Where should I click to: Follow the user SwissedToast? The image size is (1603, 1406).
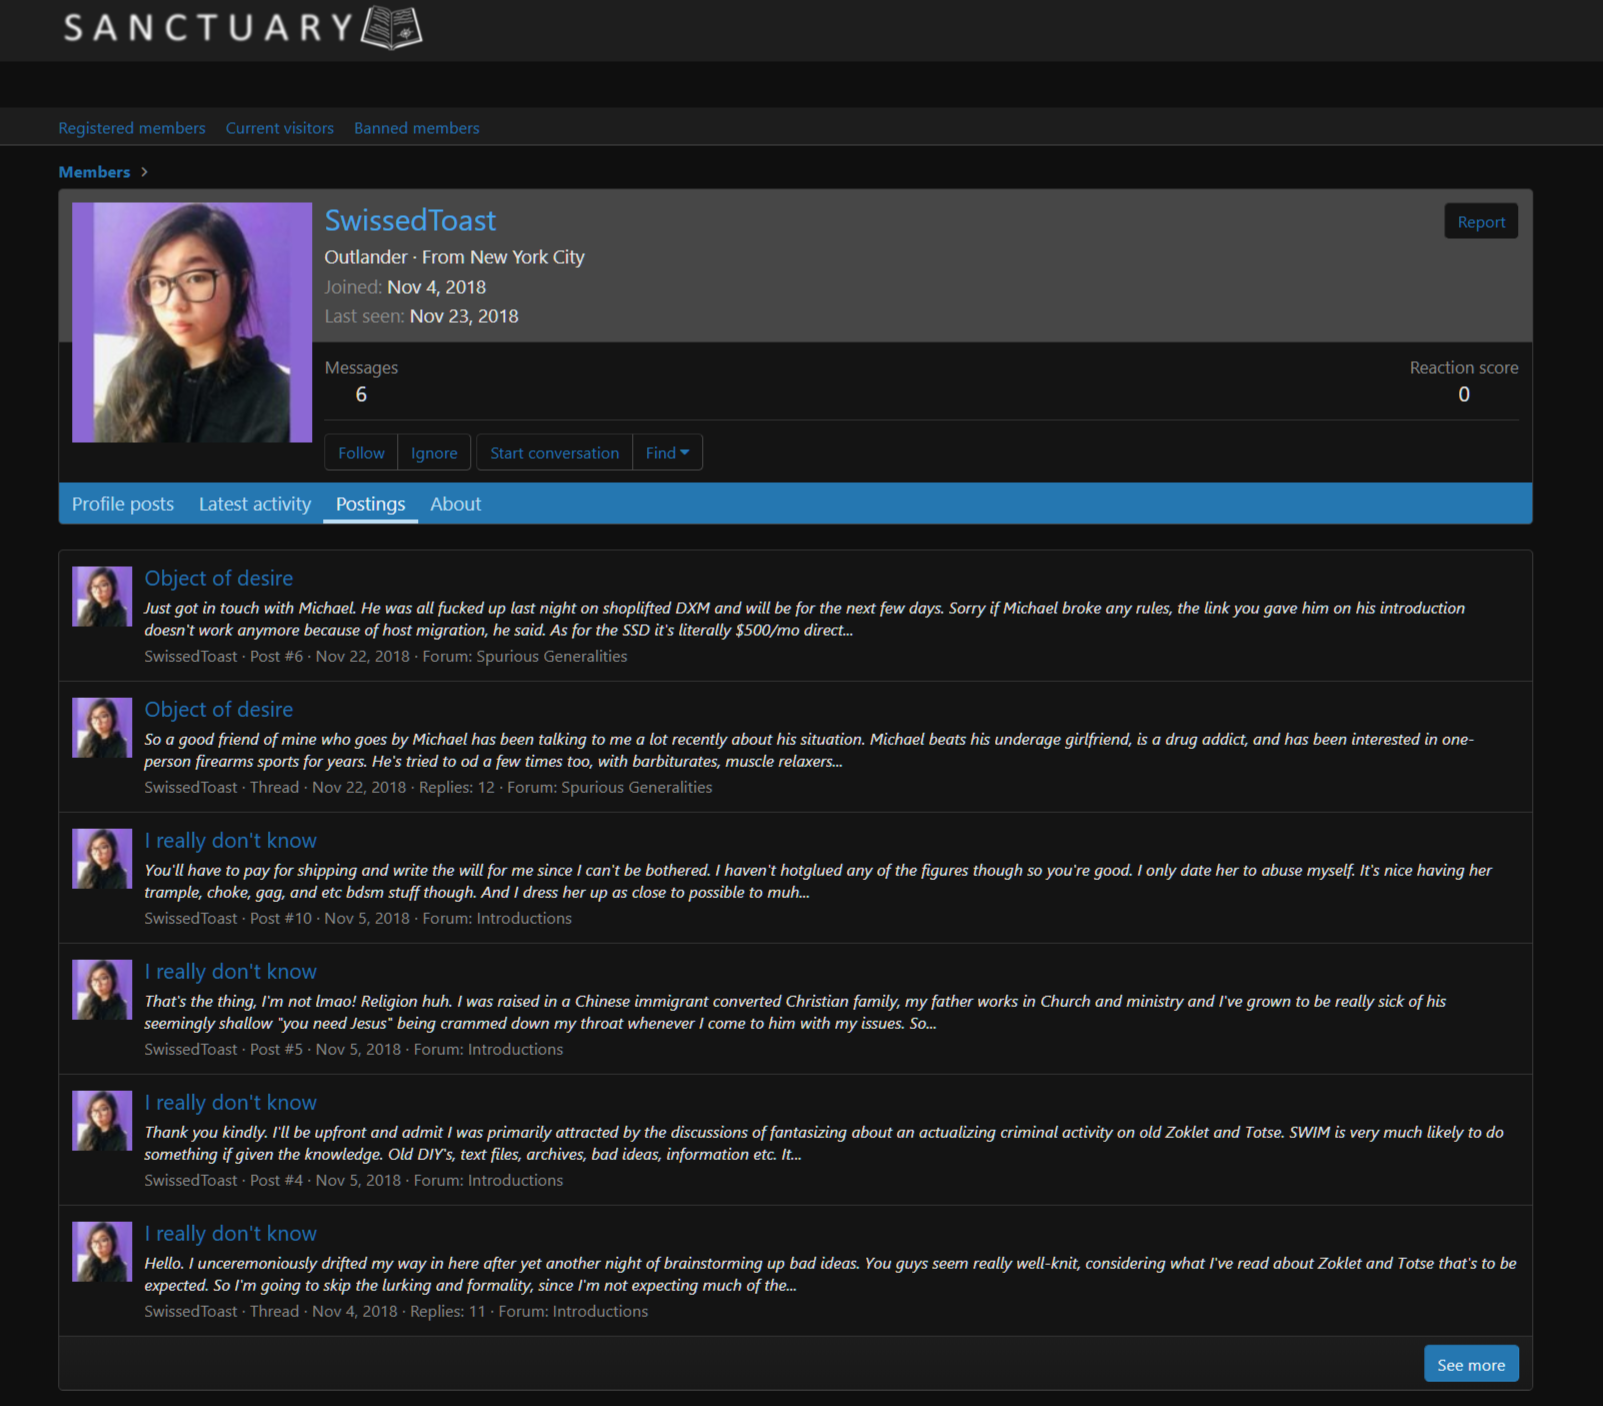tap(361, 453)
